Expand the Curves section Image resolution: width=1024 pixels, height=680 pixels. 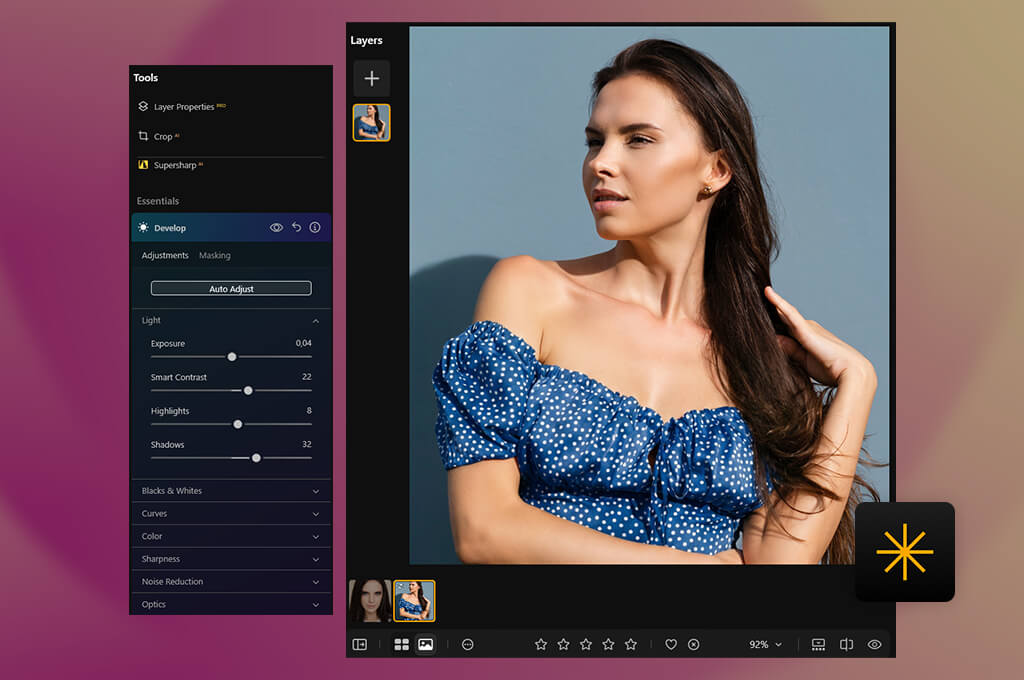tap(231, 513)
